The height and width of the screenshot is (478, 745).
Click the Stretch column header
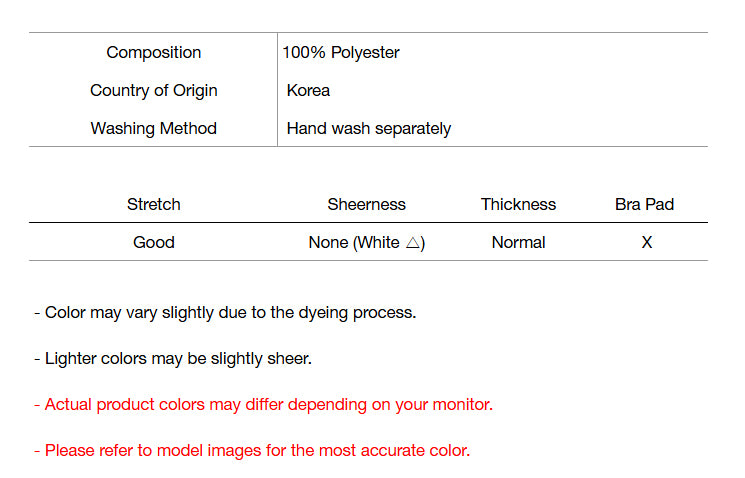tap(153, 205)
